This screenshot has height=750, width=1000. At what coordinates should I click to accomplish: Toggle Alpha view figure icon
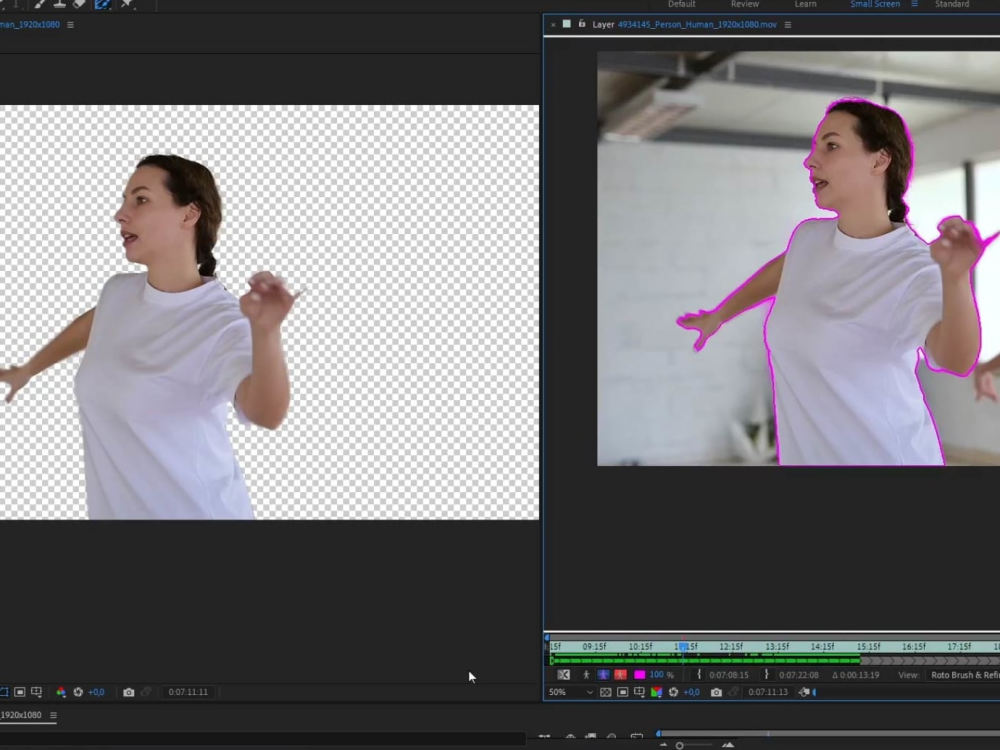click(586, 675)
